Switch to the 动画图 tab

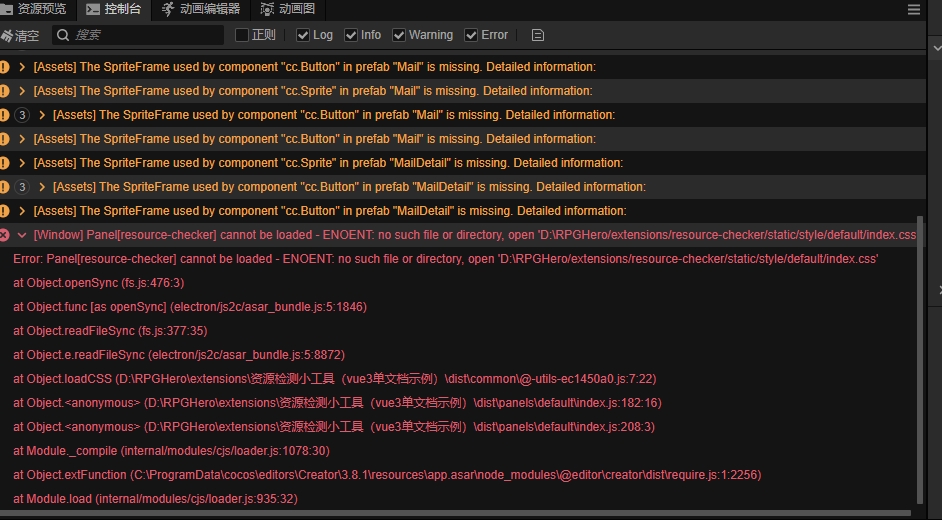point(287,9)
